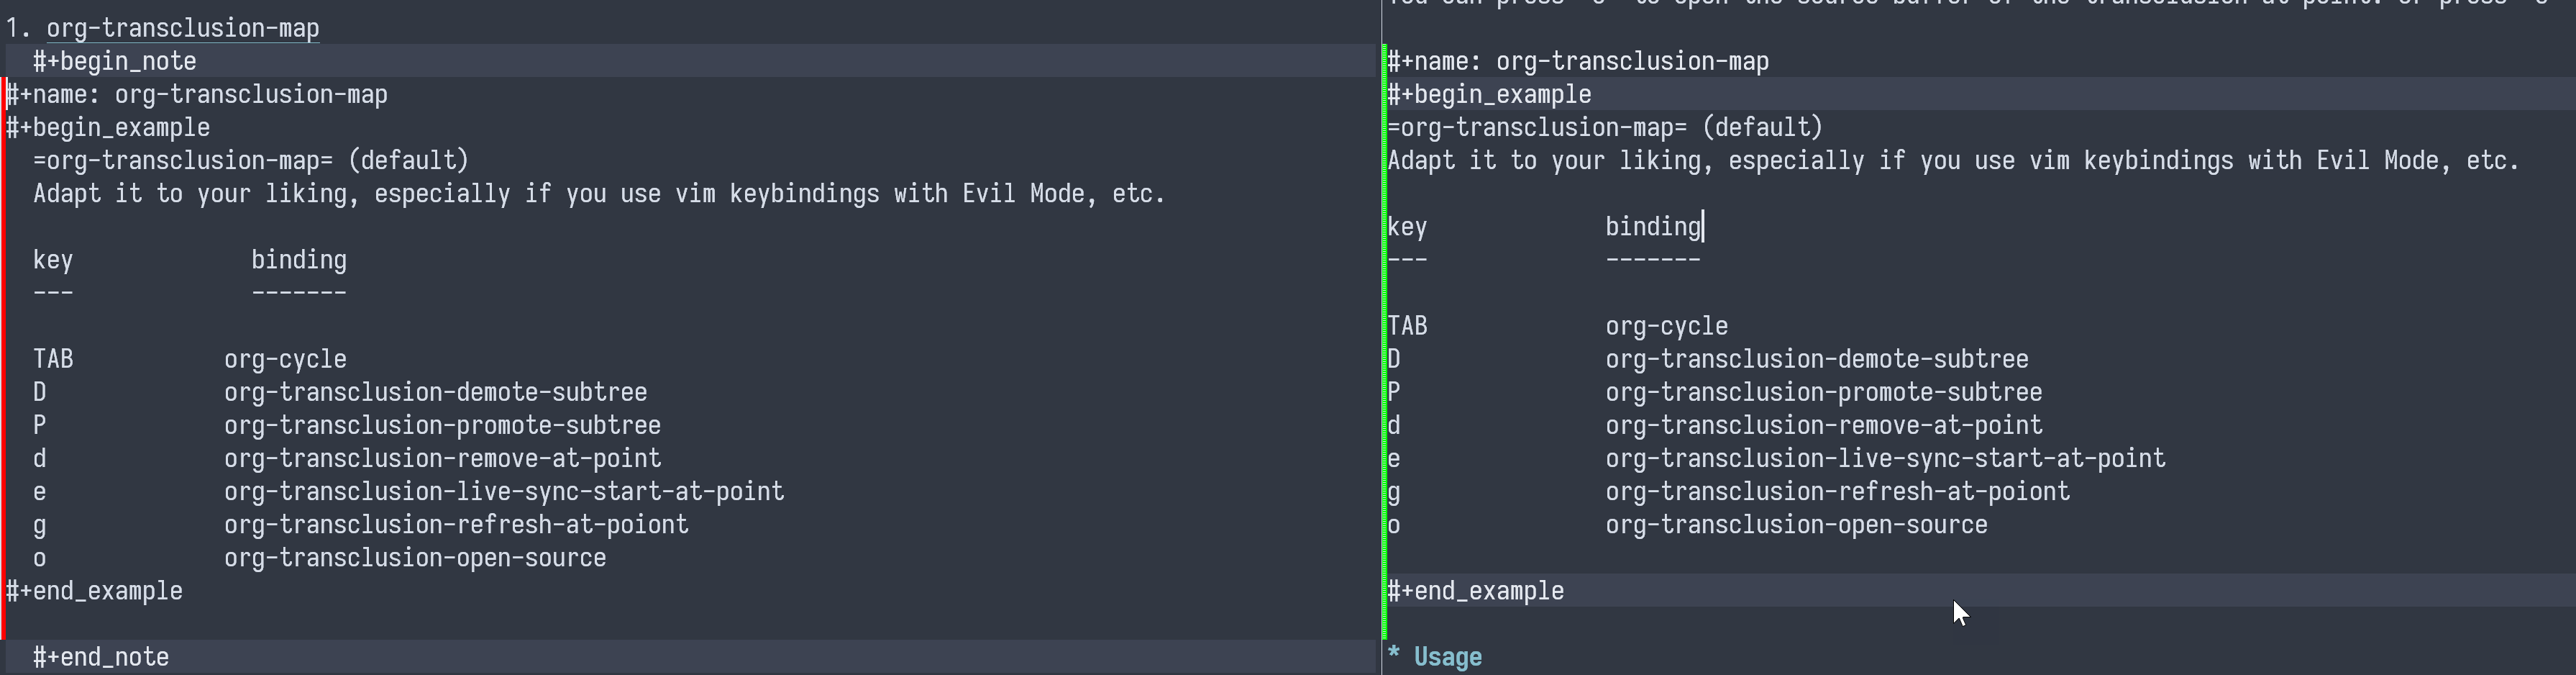
Task: Click "org-transclusion-refresh-at-poiont" in the right pane
Action: coord(1837,491)
